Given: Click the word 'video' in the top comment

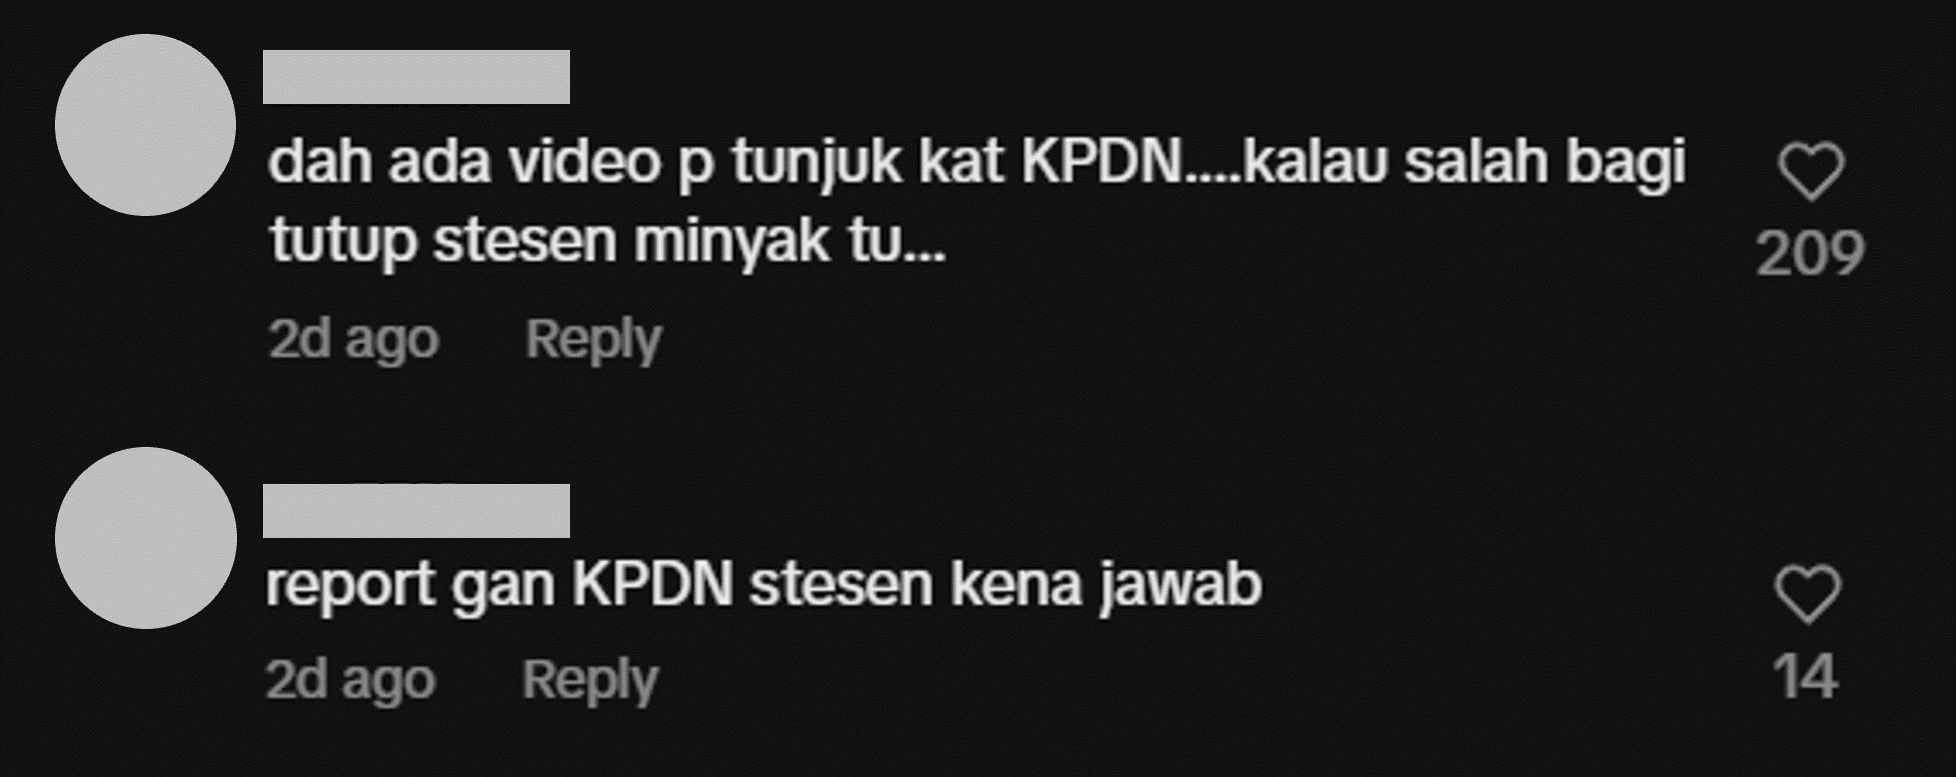Looking at the screenshot, I should coord(585,162).
